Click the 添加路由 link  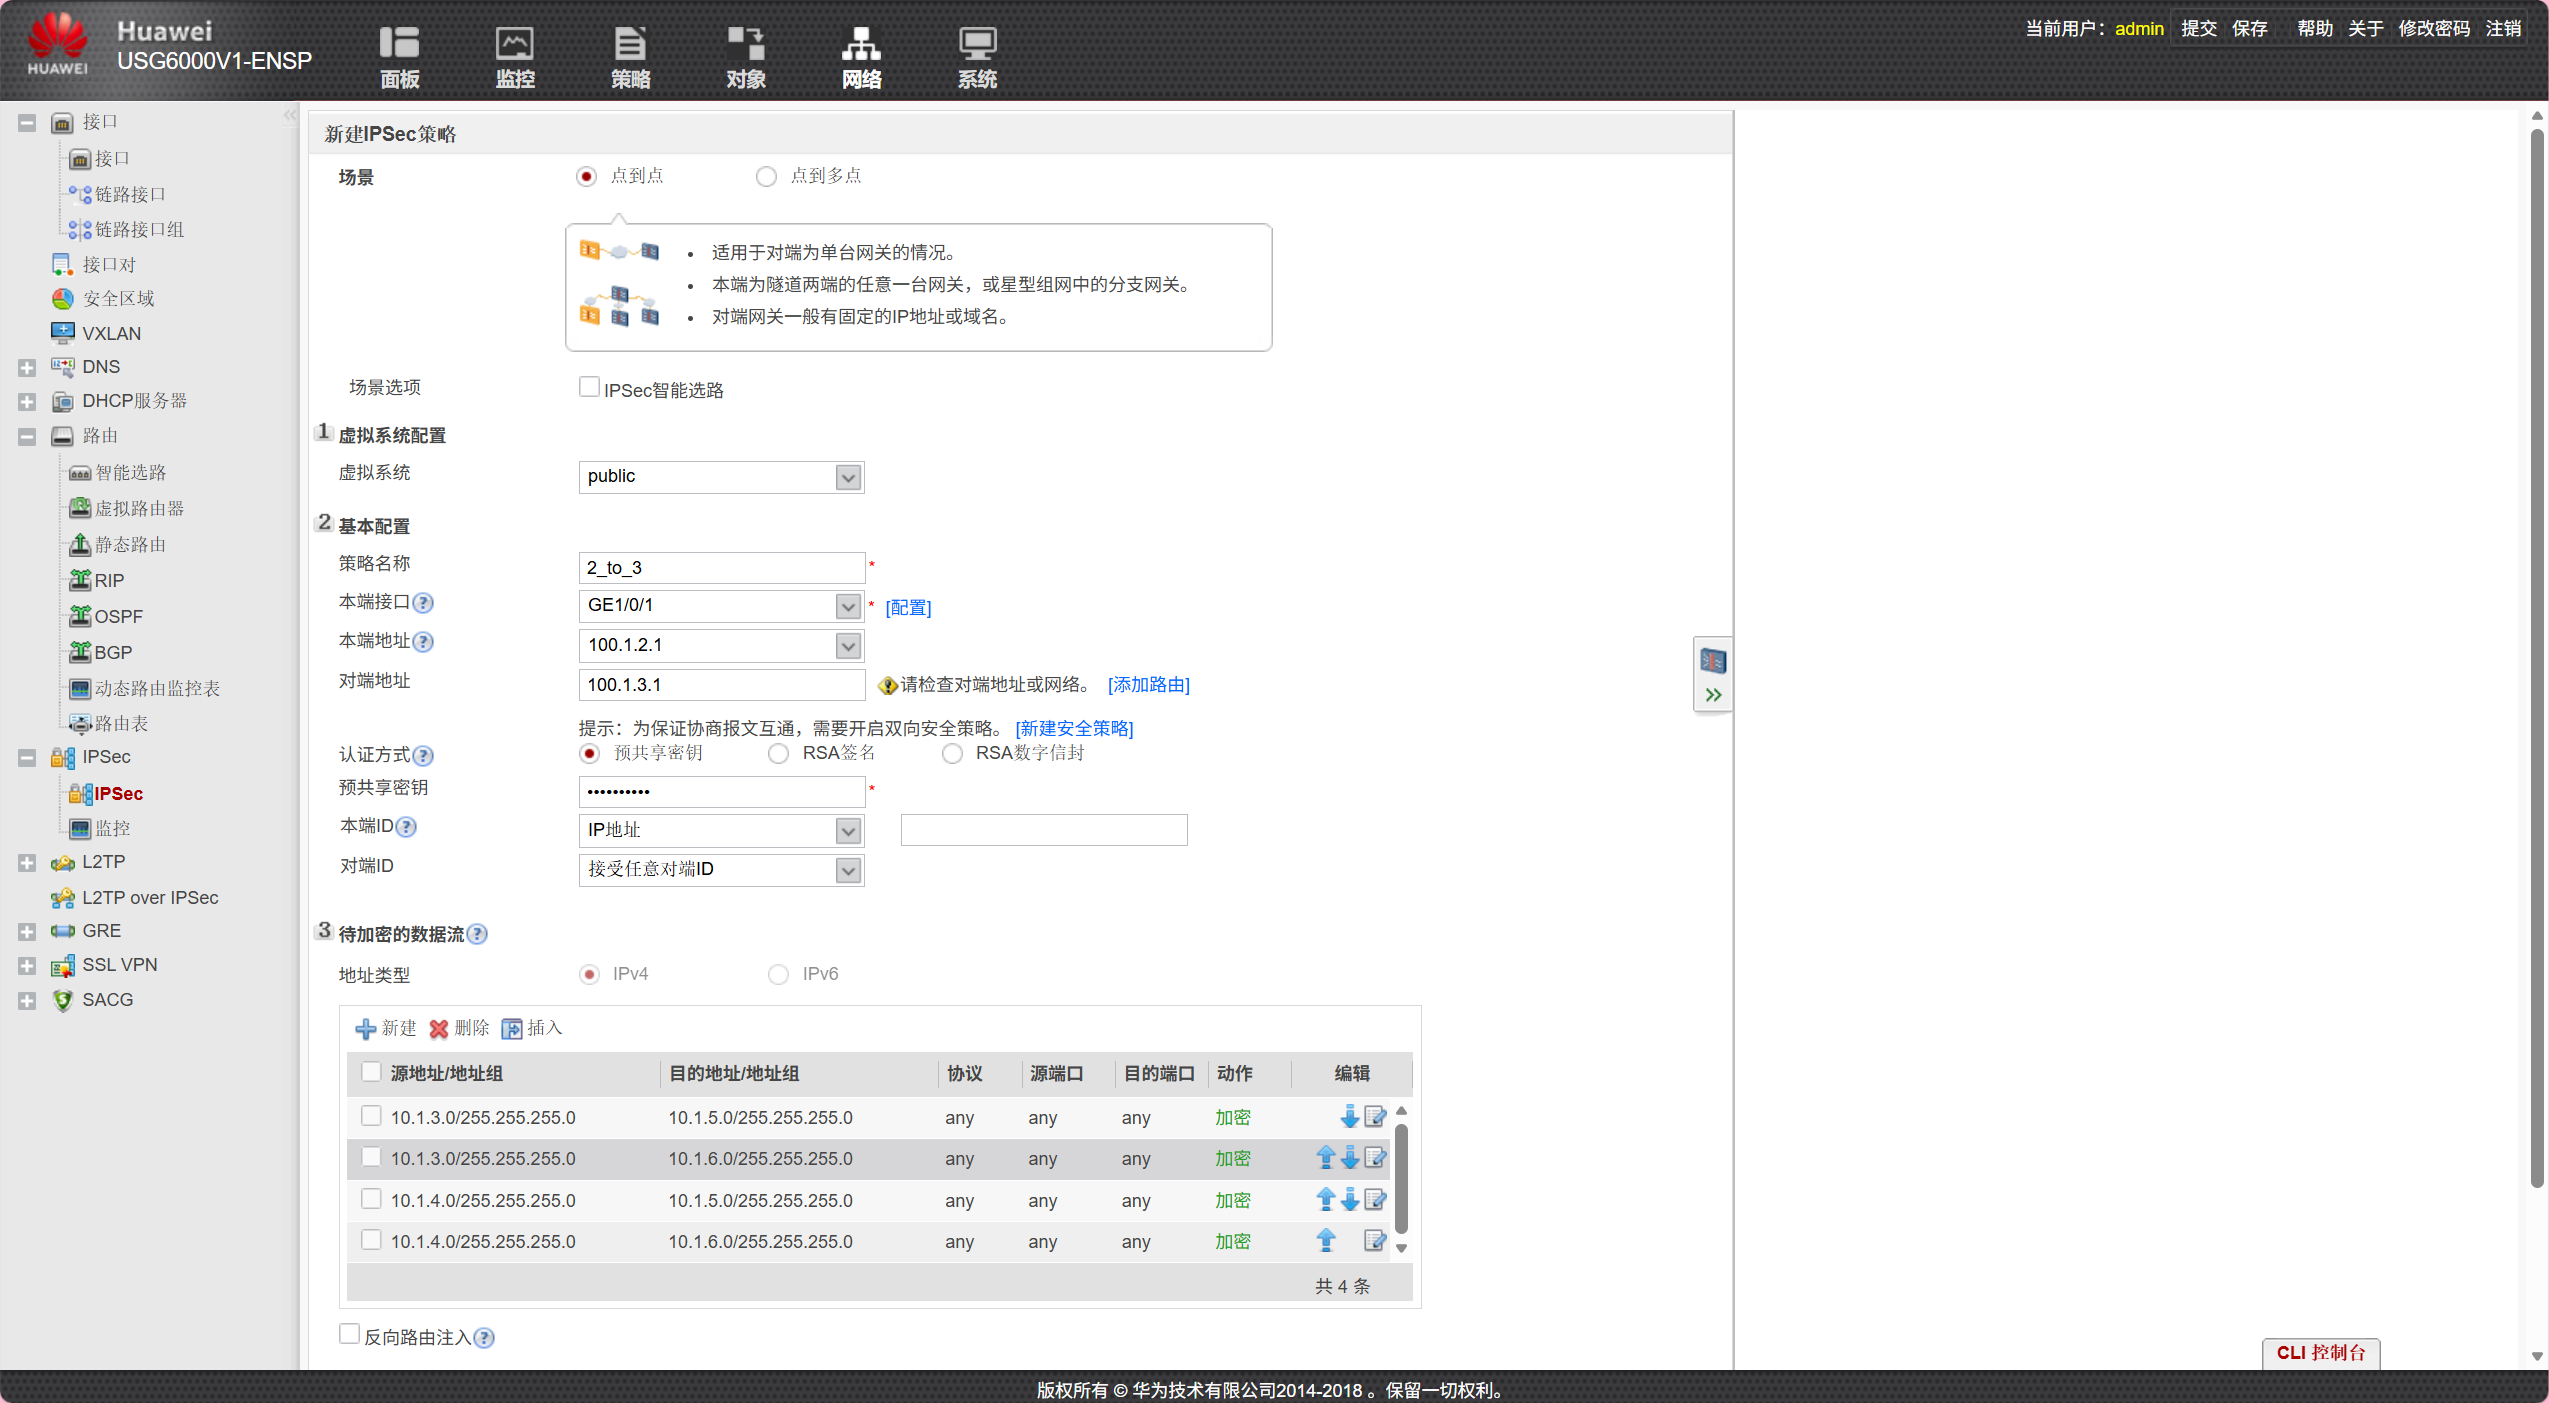(1148, 685)
